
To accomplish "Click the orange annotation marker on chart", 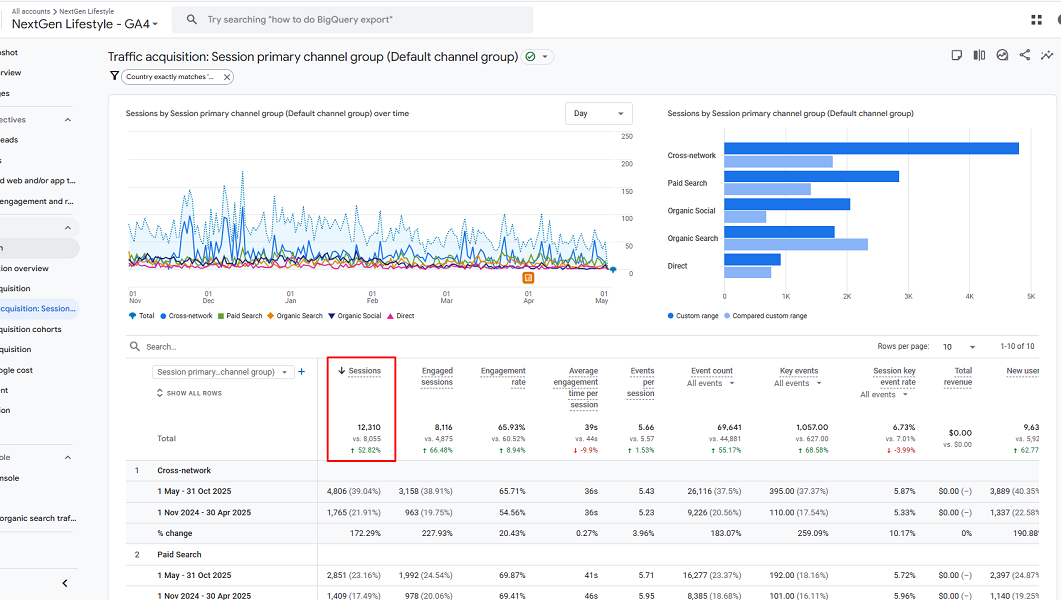I will (x=528, y=278).
